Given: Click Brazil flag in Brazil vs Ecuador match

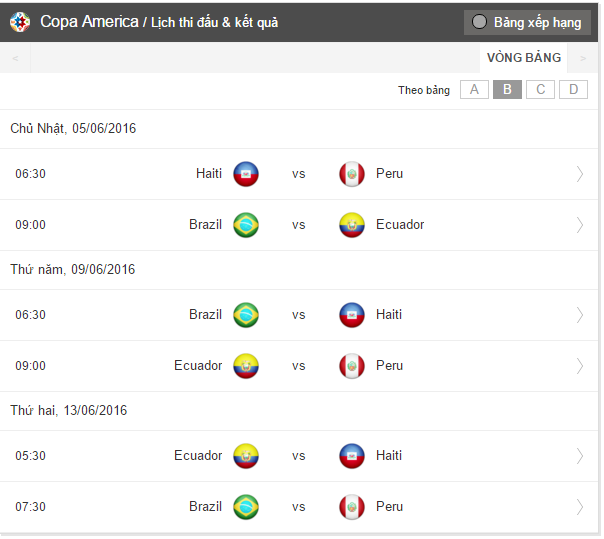Looking at the screenshot, I should point(246,225).
